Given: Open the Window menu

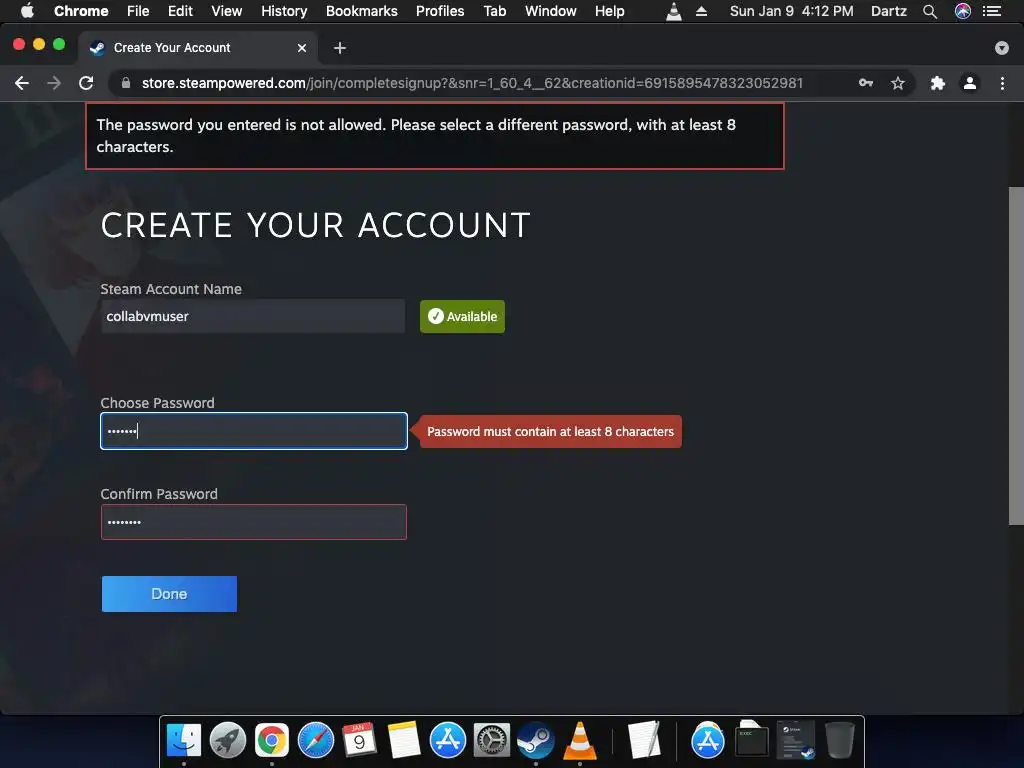Looking at the screenshot, I should (x=551, y=11).
